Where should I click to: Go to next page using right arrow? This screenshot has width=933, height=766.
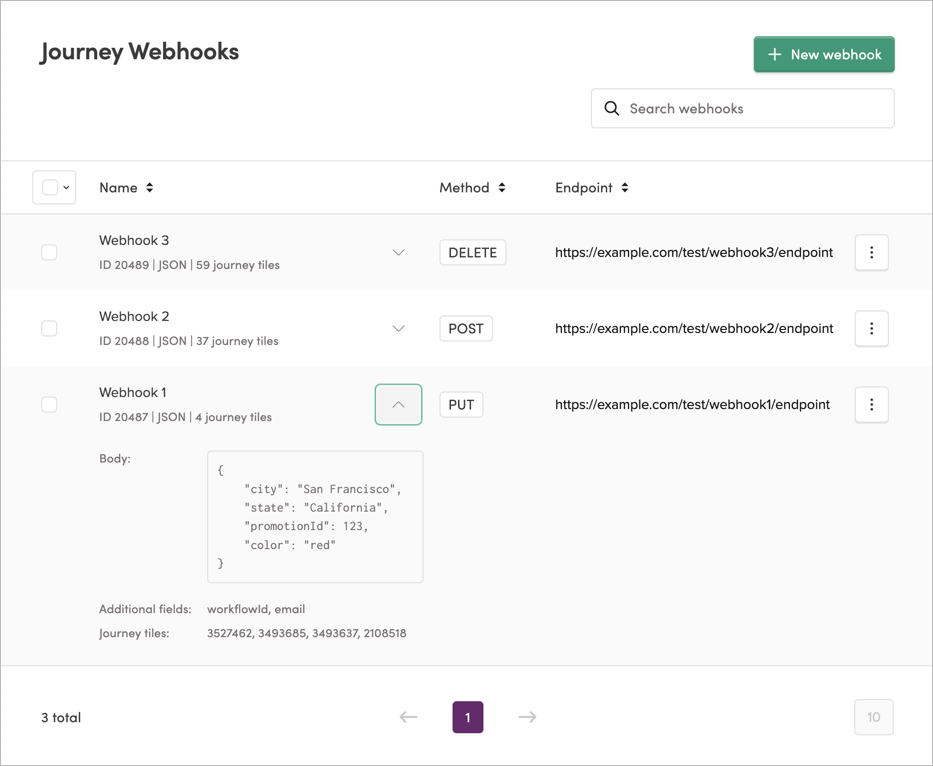tap(527, 717)
